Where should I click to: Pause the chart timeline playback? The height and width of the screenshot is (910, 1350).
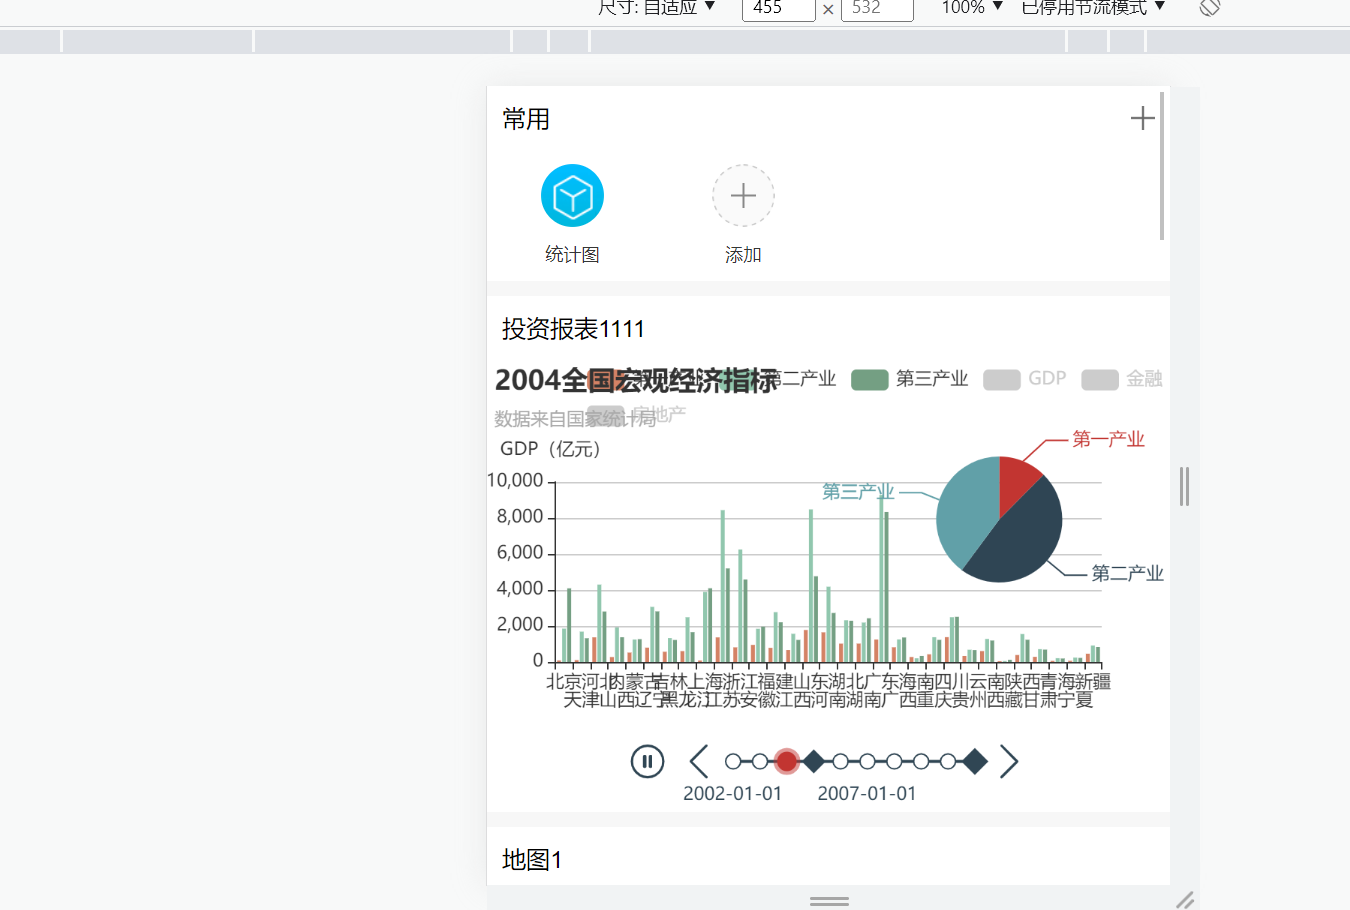click(647, 762)
